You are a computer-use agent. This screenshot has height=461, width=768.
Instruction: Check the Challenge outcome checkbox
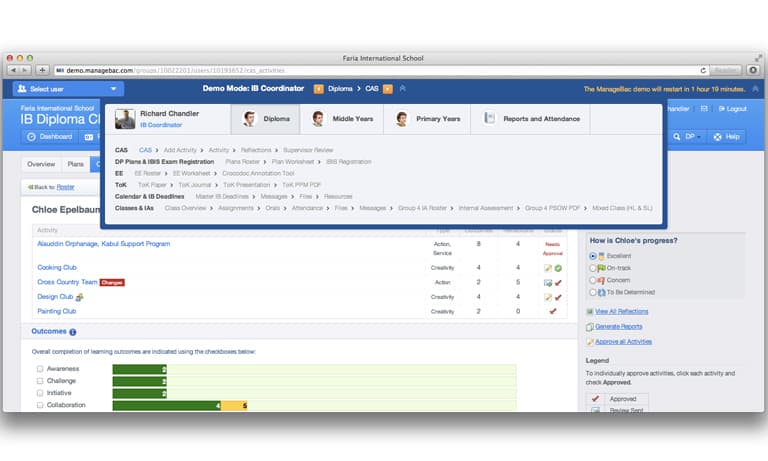(x=40, y=381)
